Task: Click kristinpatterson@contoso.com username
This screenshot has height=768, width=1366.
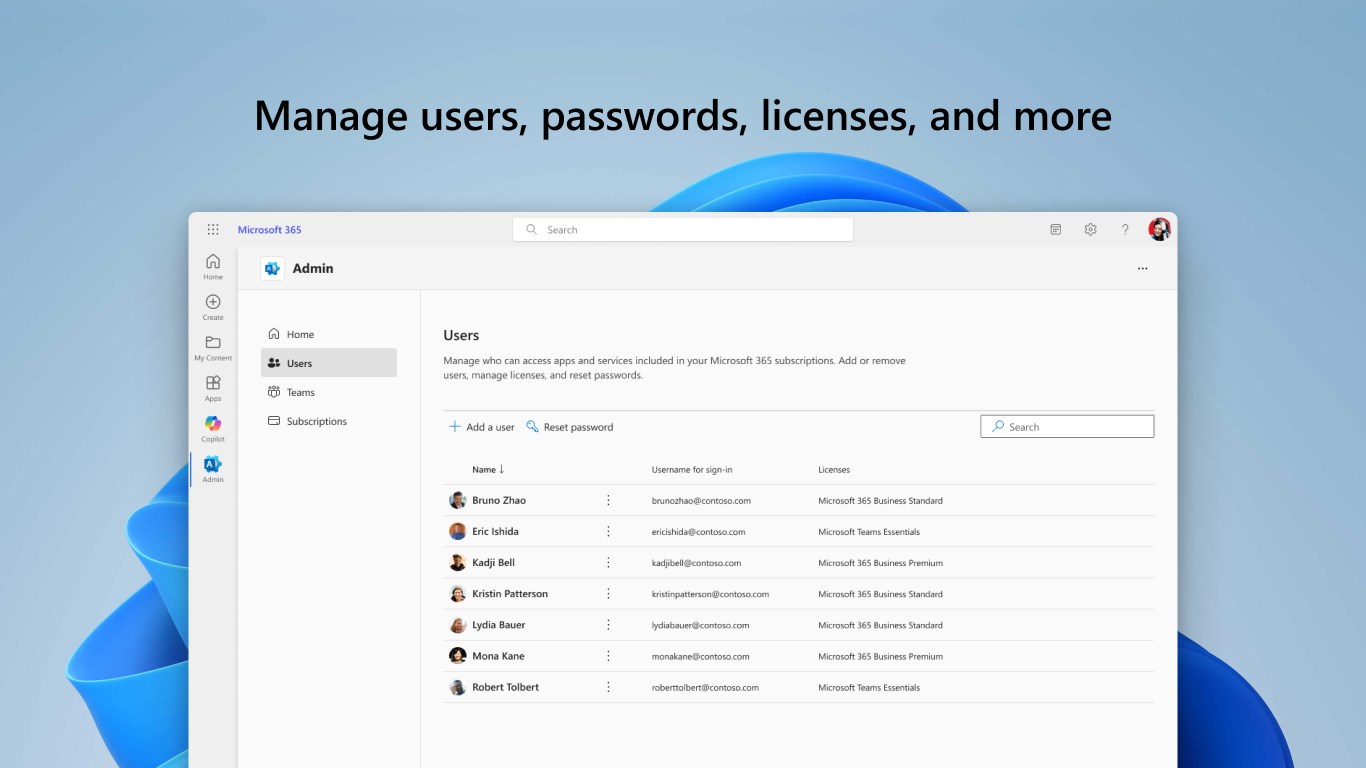Action: point(711,594)
